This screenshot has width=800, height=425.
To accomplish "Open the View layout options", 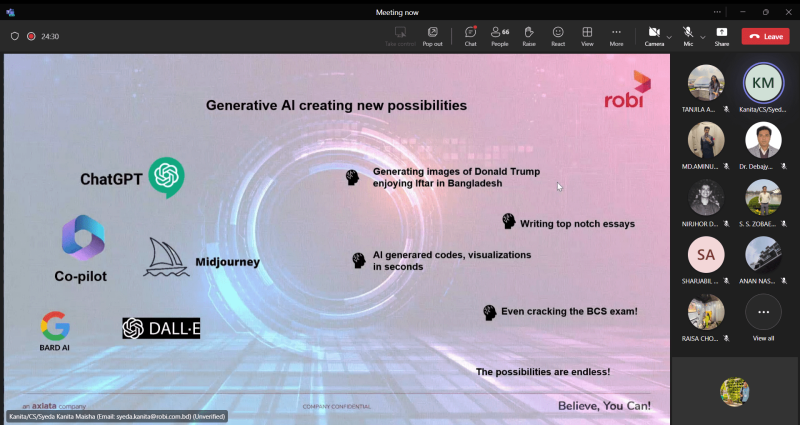I will [x=587, y=36].
